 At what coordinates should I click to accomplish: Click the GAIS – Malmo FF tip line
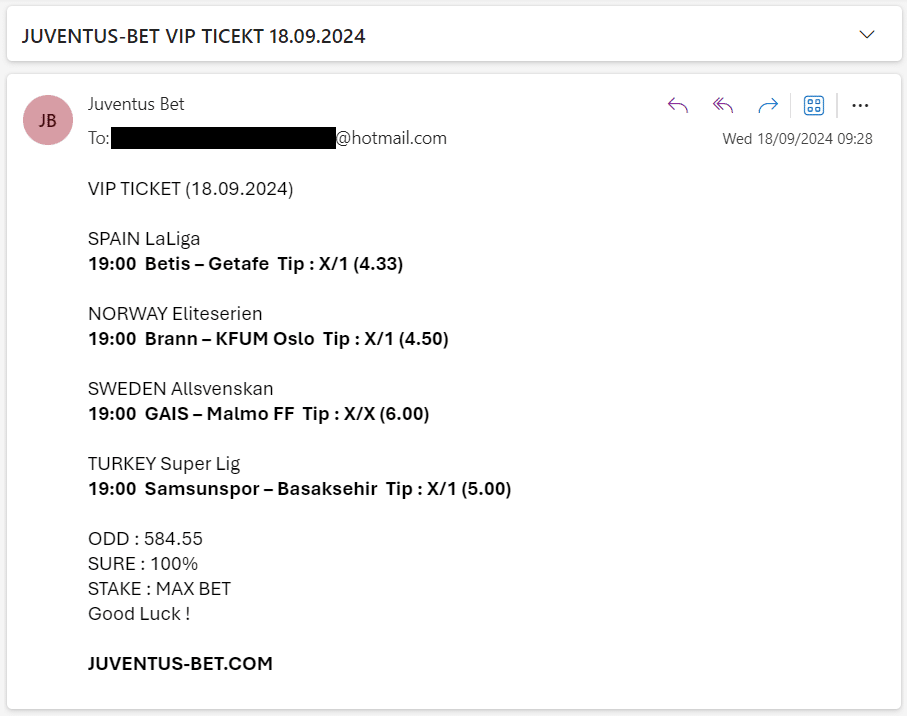coord(258,414)
